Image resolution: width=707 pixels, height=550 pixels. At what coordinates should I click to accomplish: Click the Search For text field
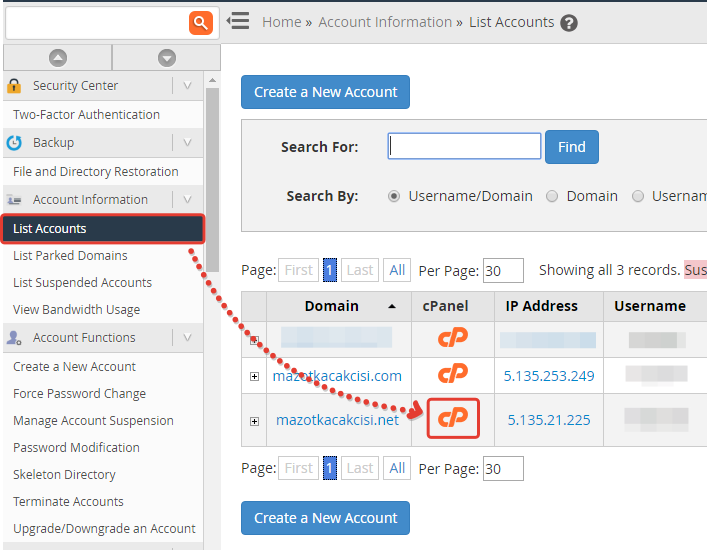point(464,147)
